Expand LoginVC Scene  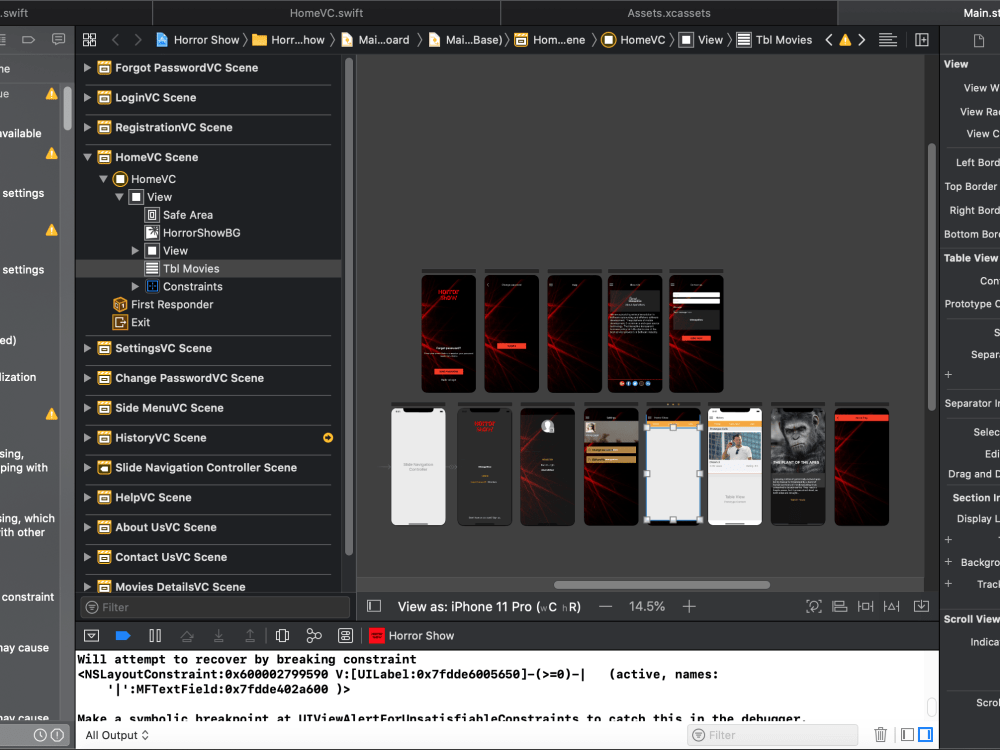click(87, 98)
